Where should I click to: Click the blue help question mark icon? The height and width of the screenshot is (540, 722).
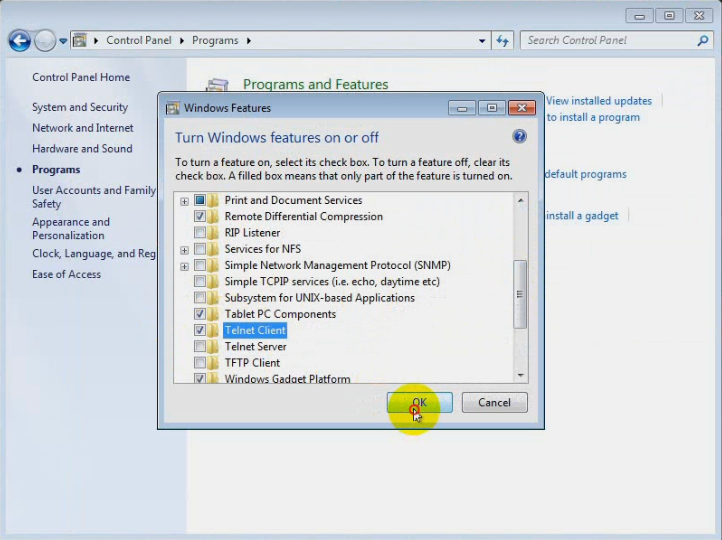click(x=519, y=137)
